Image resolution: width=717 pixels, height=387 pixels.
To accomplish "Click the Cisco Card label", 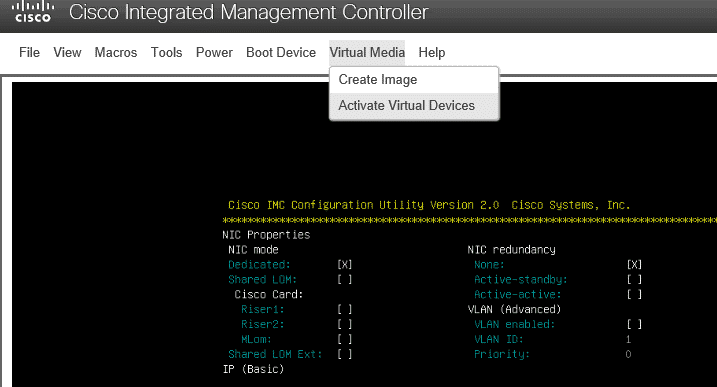I will [269, 294].
